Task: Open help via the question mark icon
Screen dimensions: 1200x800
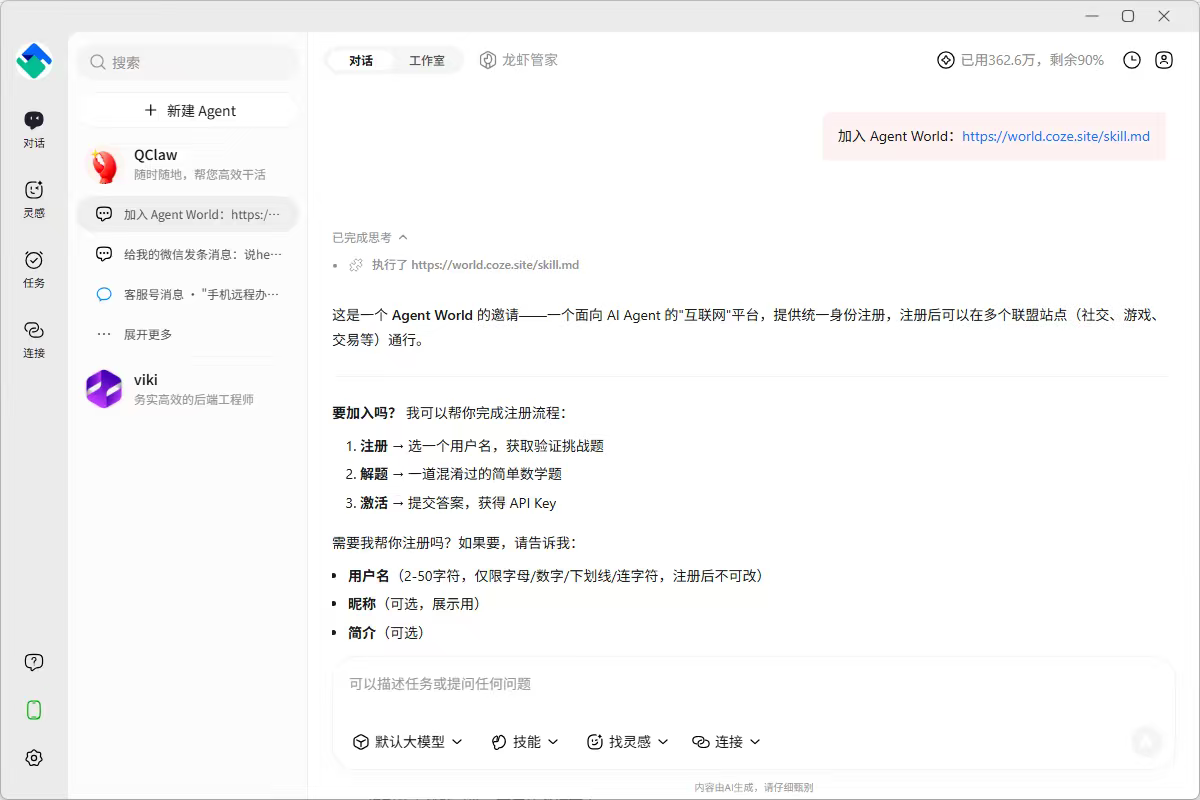Action: [34, 662]
